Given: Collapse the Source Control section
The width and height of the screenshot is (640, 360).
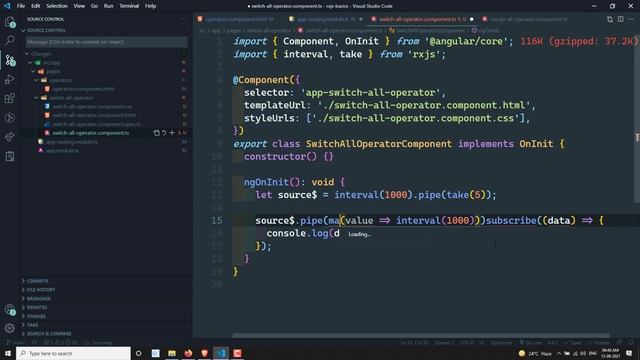Looking at the screenshot, I should pos(23,31).
